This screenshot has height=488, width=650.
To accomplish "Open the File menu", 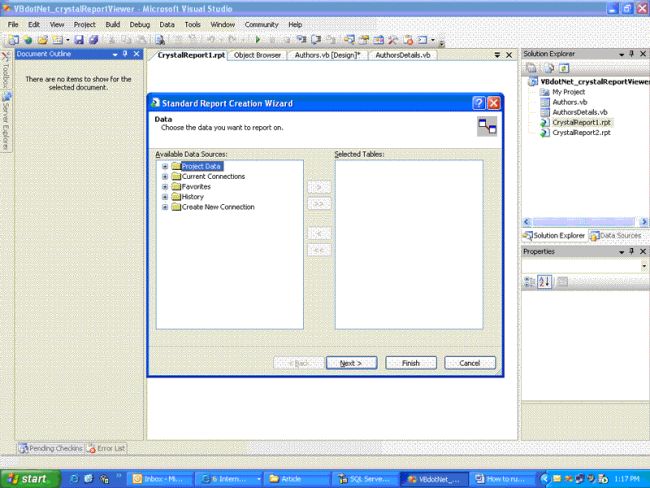I will click(x=13, y=24).
